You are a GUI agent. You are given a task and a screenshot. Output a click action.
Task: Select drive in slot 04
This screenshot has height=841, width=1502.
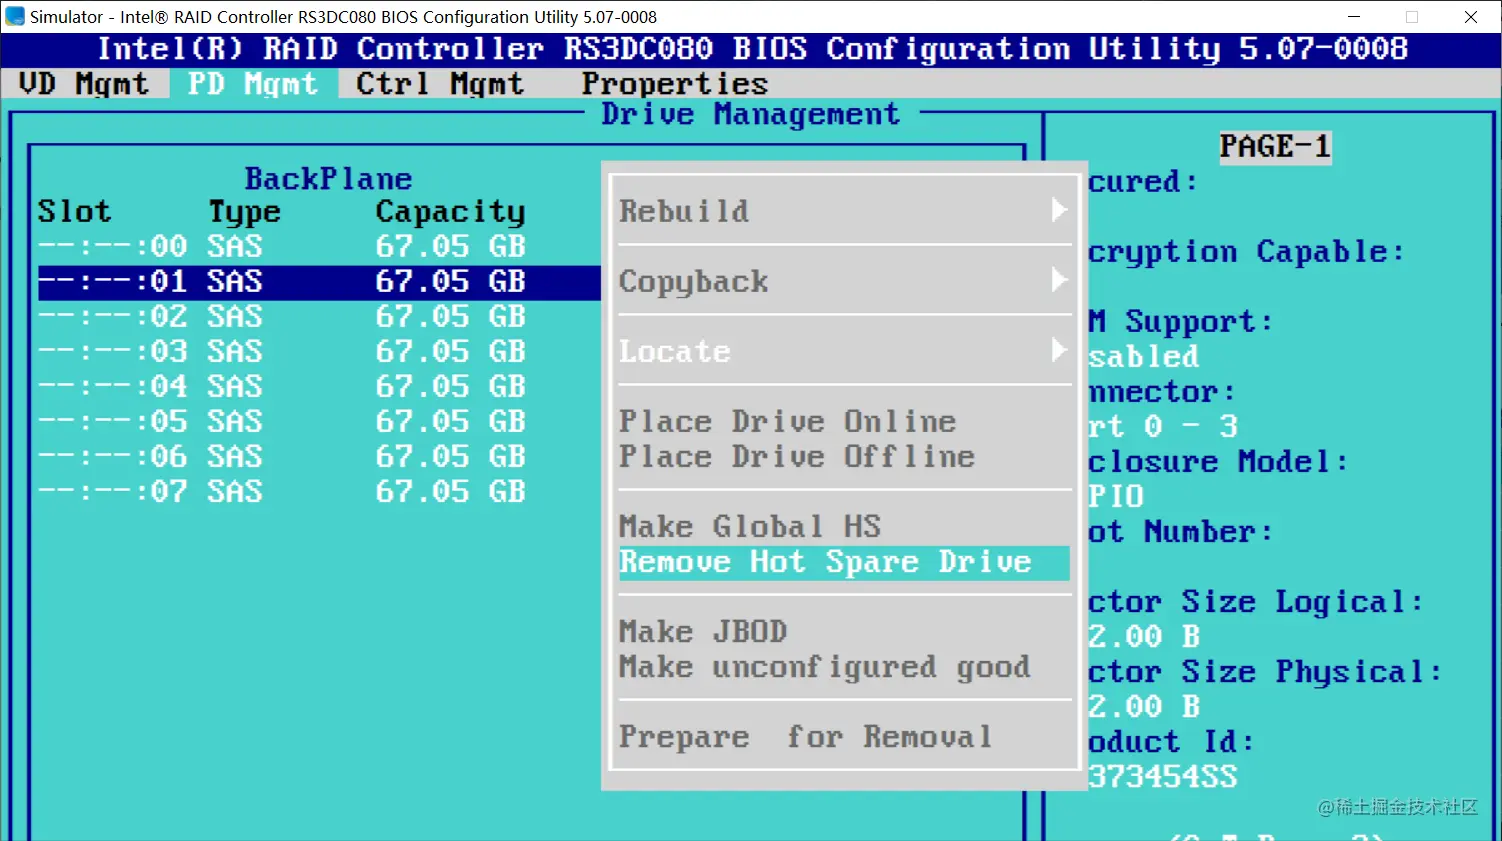[318, 386]
